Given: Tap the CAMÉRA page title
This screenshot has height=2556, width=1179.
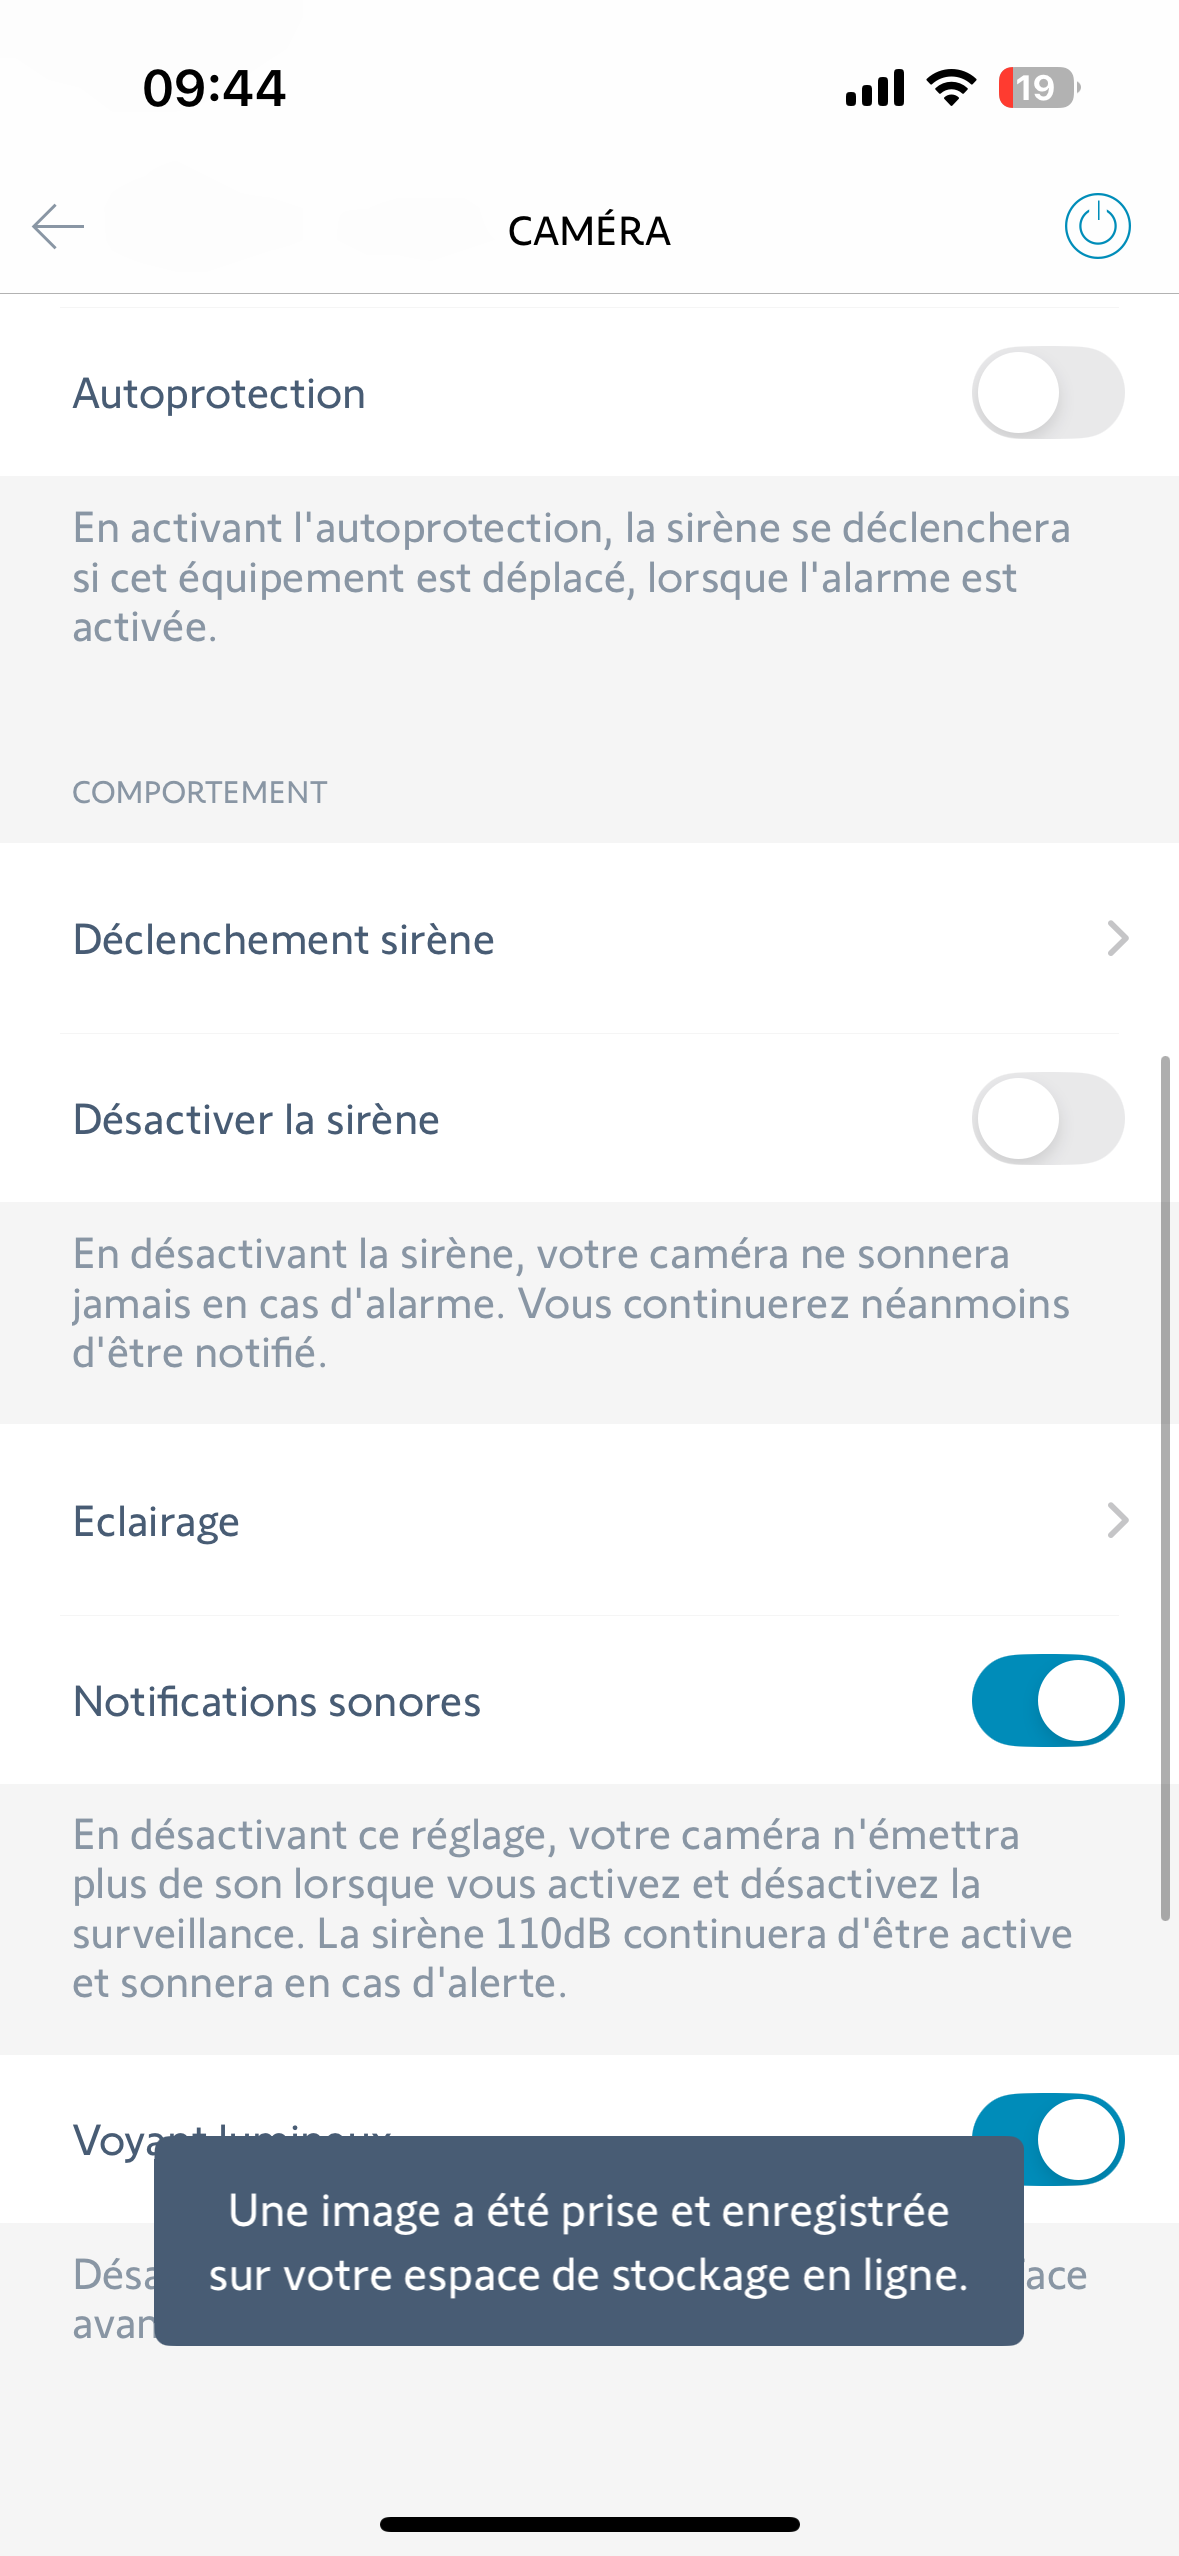Looking at the screenshot, I should [589, 231].
